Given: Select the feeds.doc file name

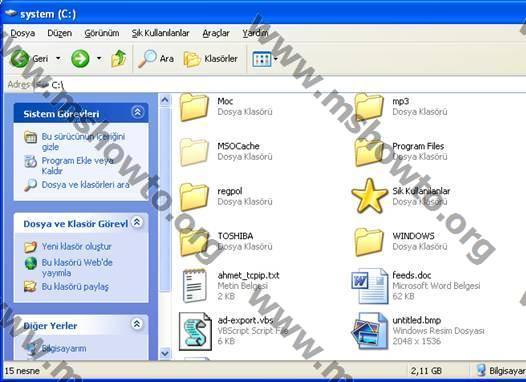Looking at the screenshot, I should (x=412, y=275).
